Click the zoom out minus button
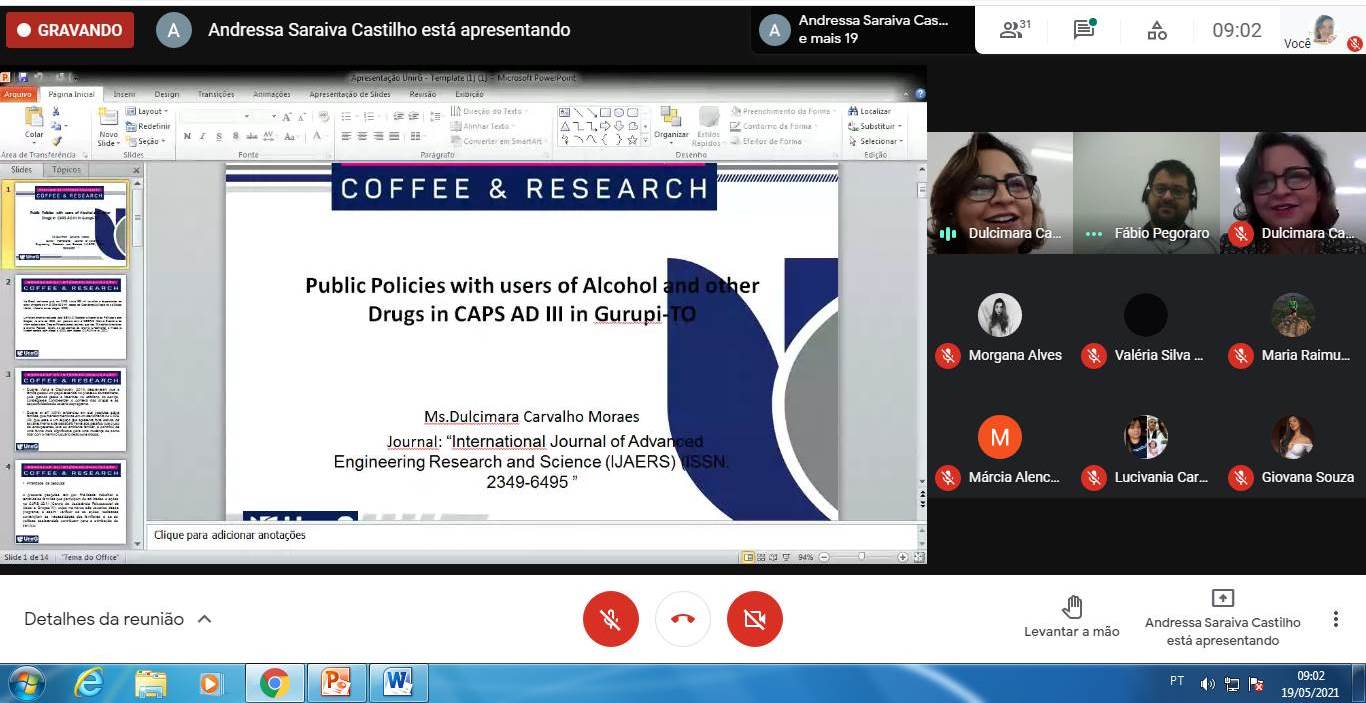 click(825, 557)
